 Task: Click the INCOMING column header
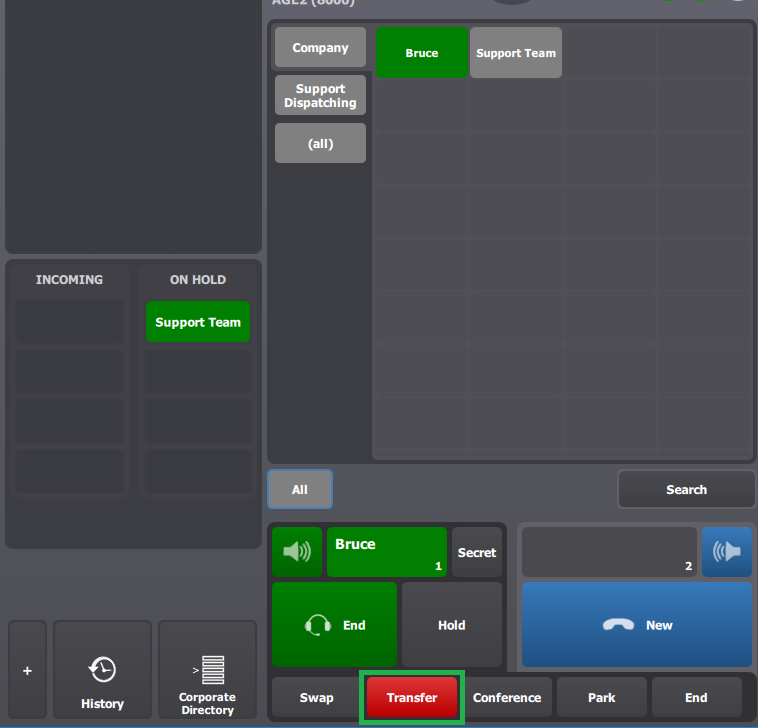point(69,279)
